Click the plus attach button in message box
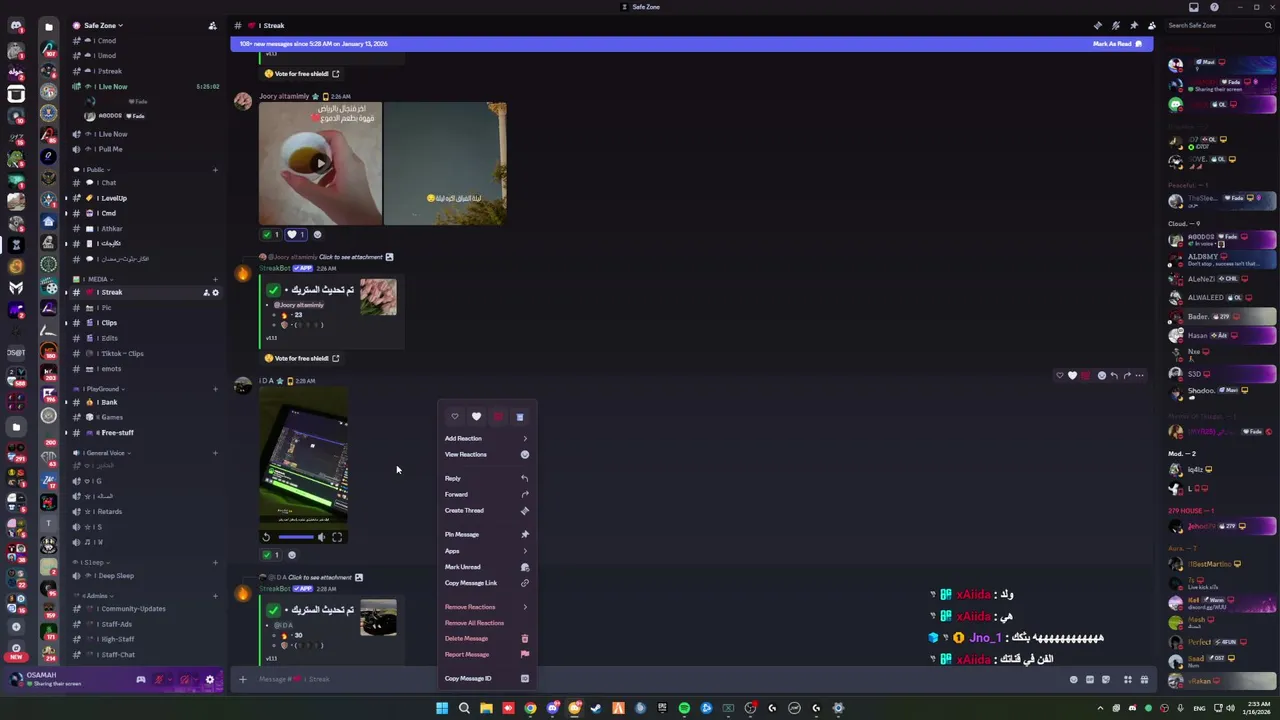Screen dimensions: 1280x720 242,679
